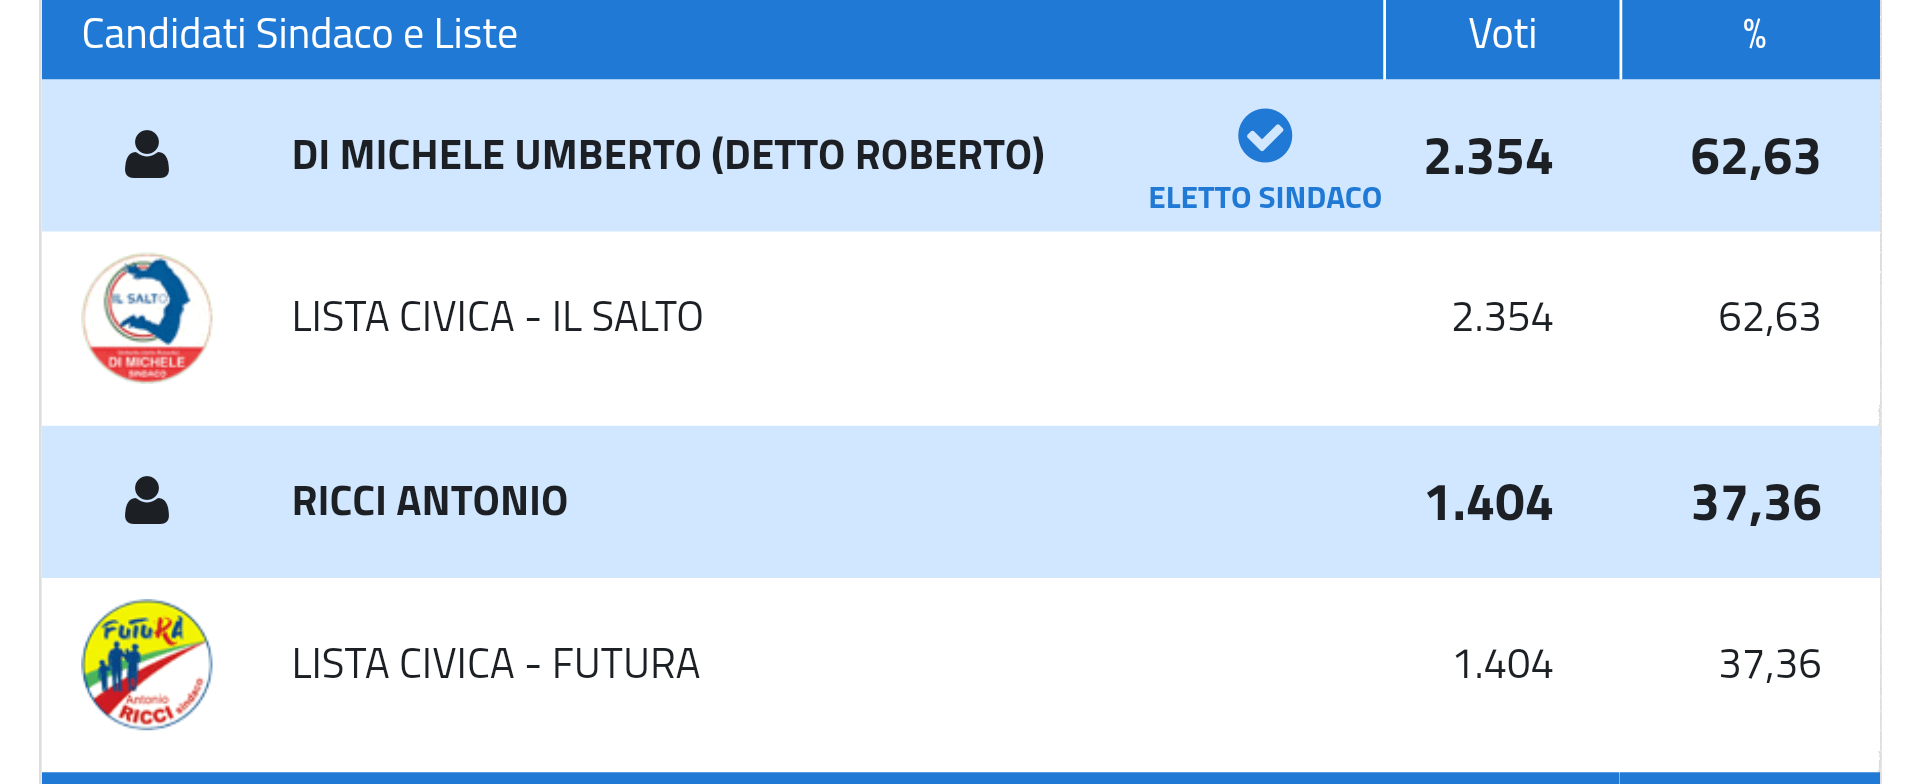1920x784 pixels.
Task: Click the person icon beside Di Michele Umberto
Action: pyautogui.click(x=147, y=155)
